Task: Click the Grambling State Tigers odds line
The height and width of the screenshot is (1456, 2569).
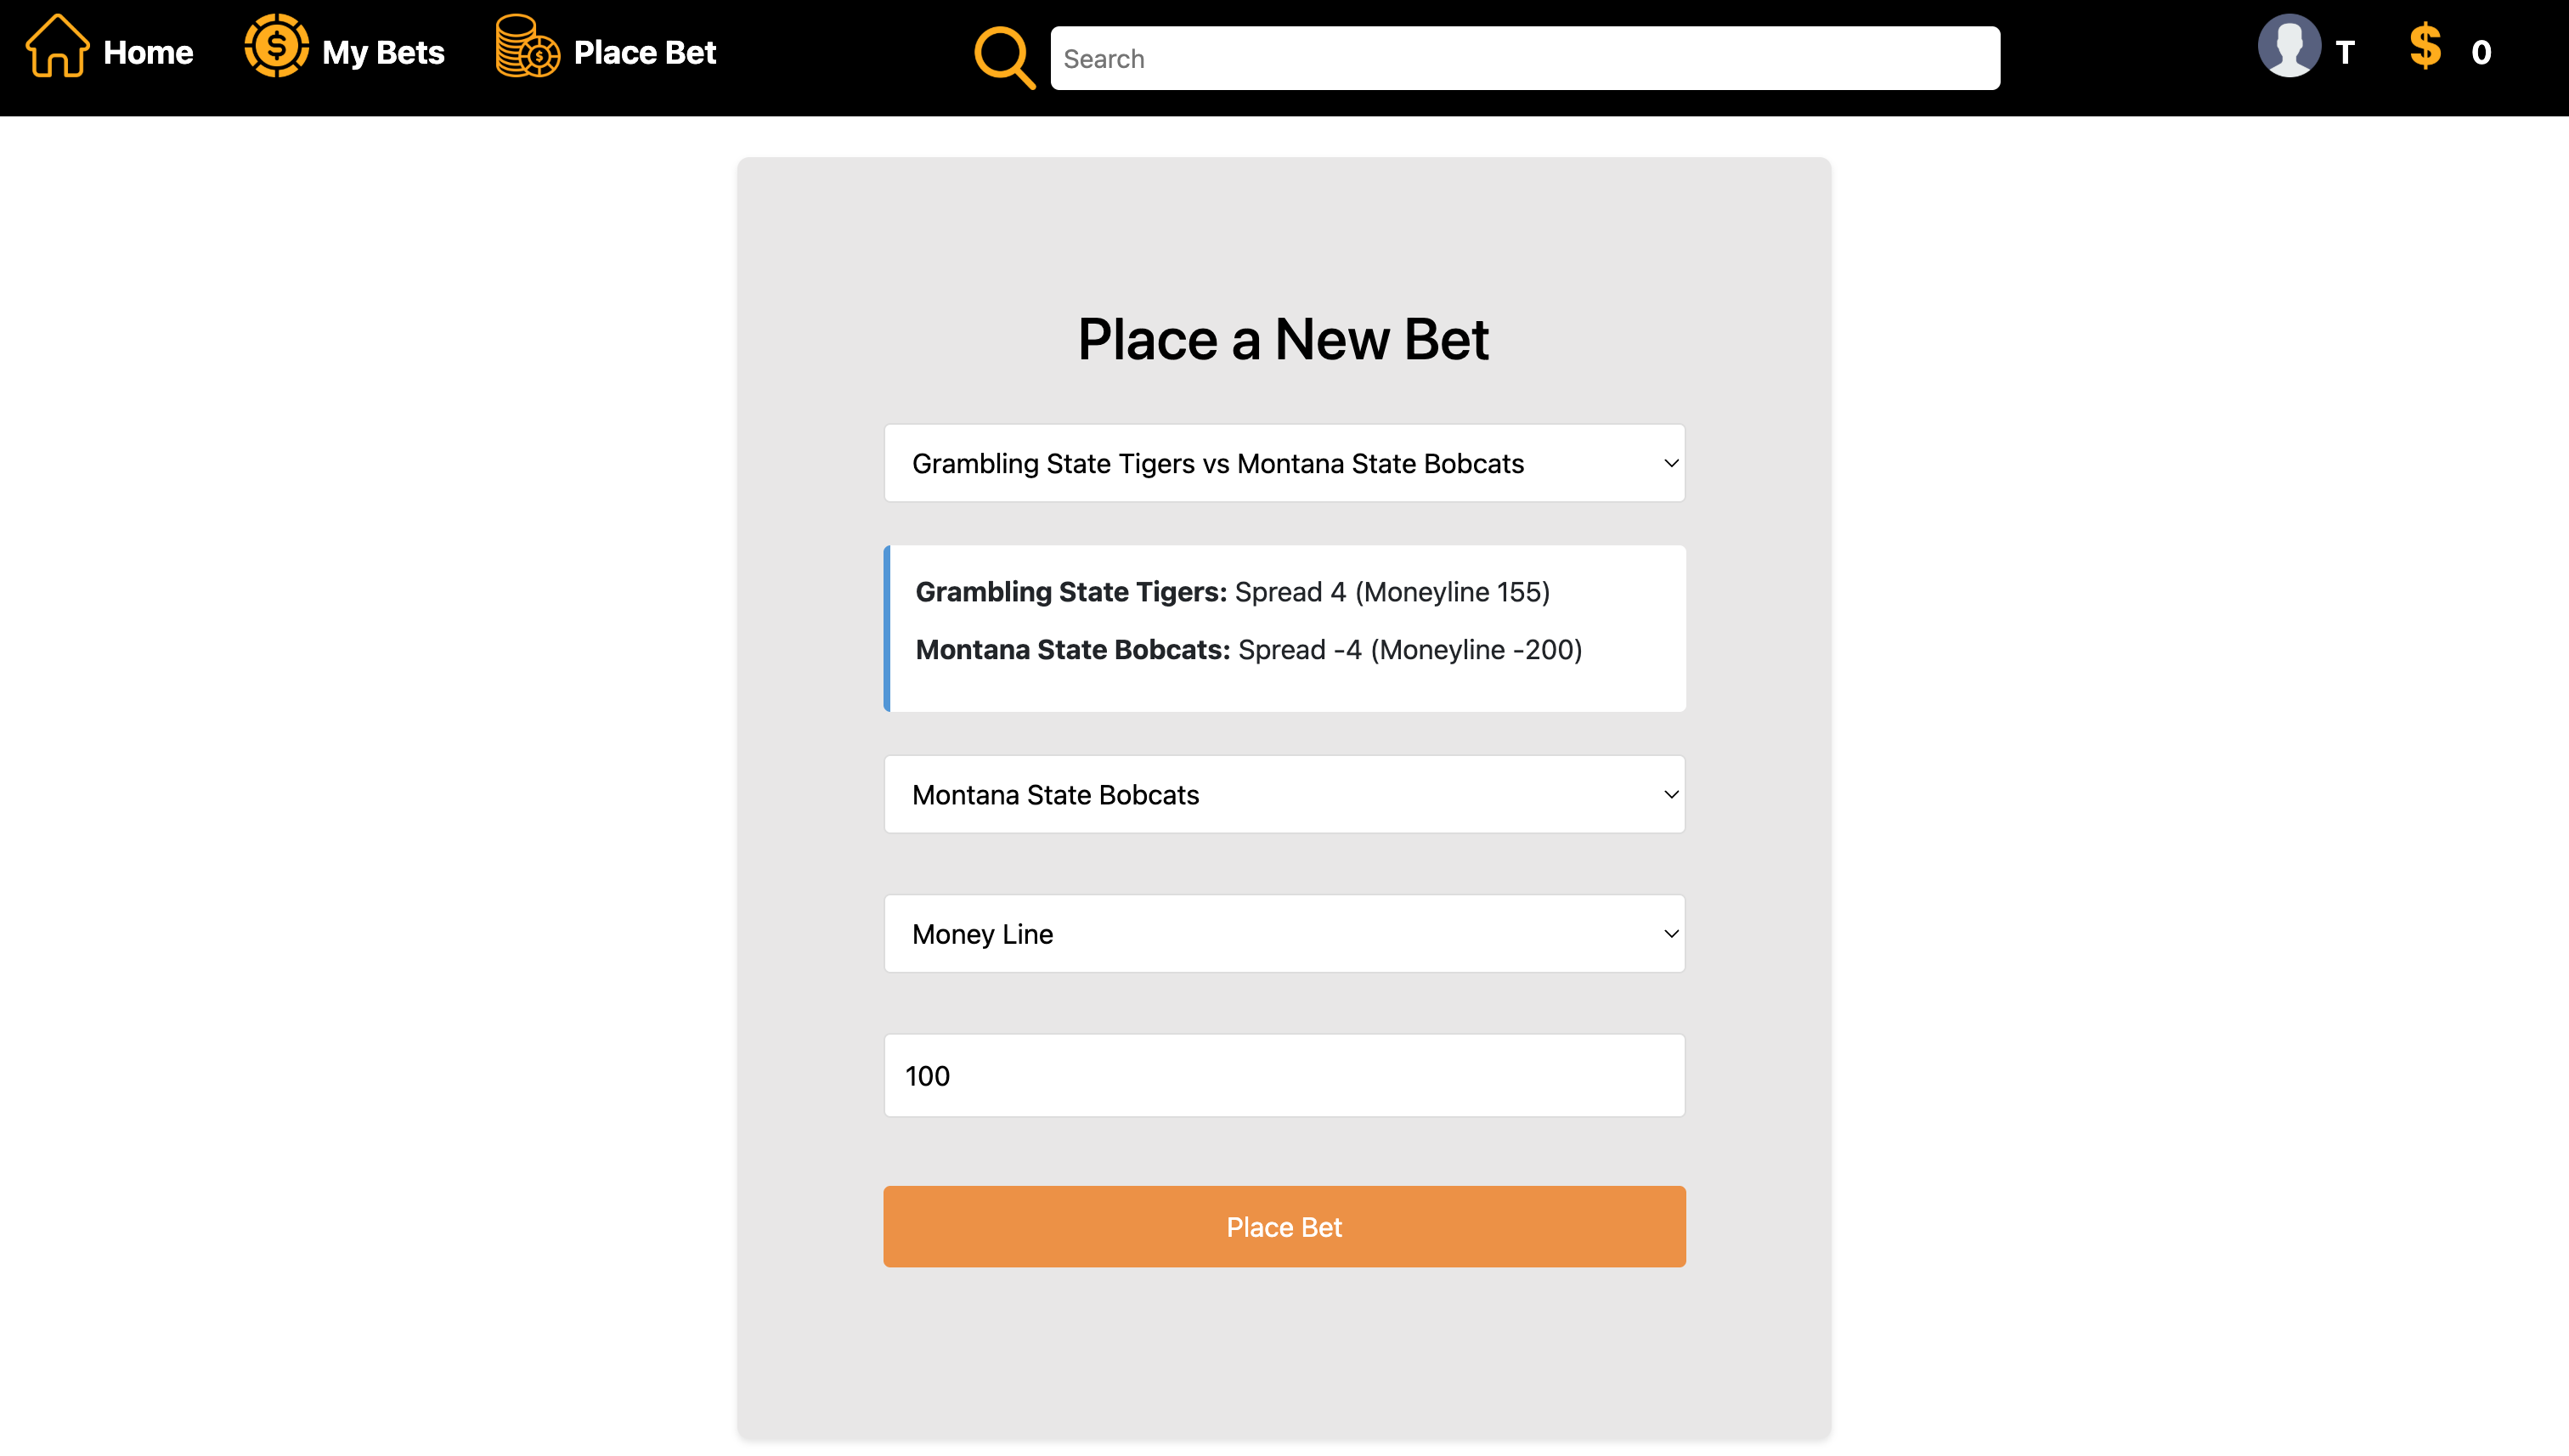Action: [1232, 591]
